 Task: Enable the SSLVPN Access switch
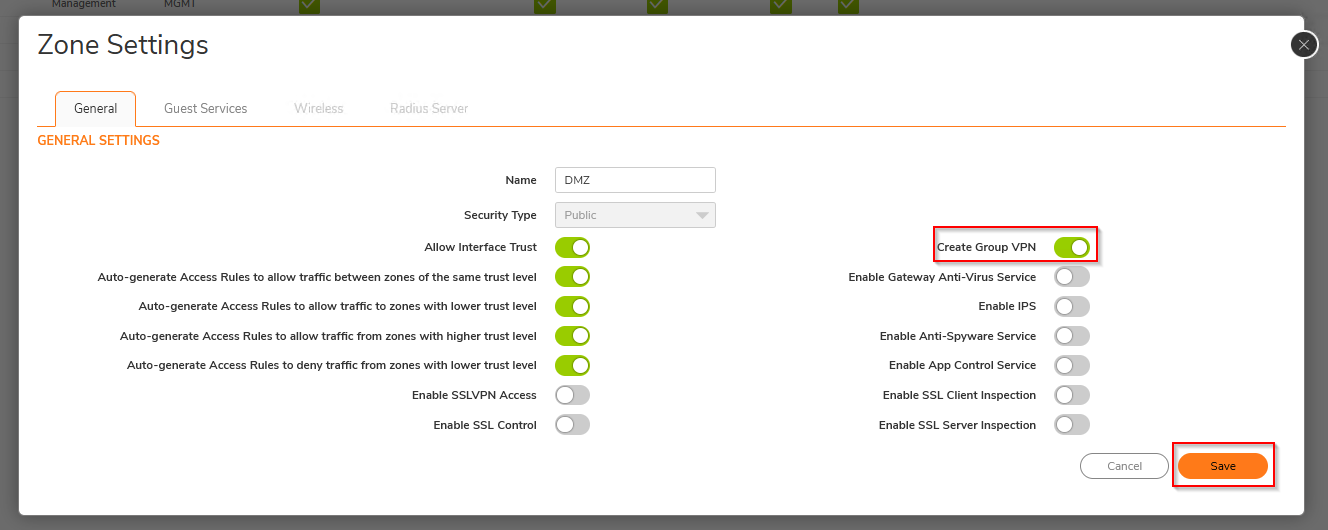tap(572, 395)
